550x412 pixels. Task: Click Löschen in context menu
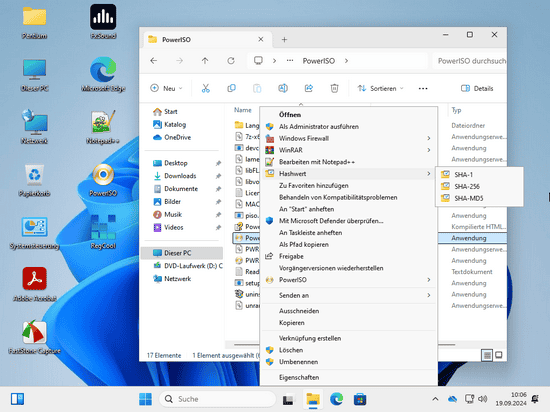point(350,350)
